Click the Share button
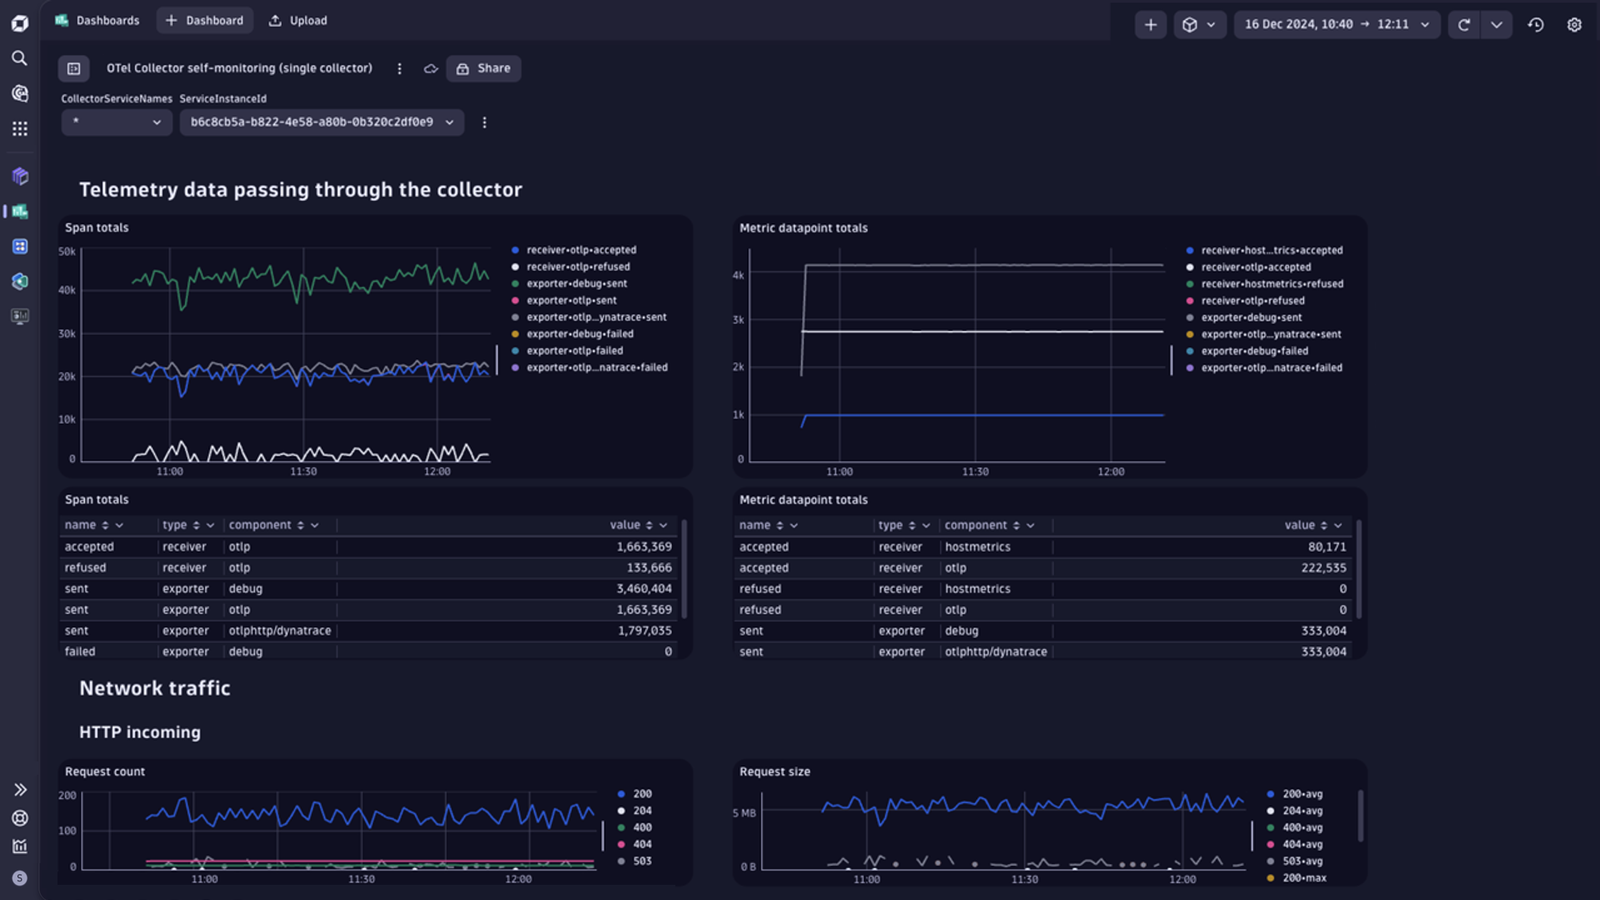 [x=484, y=69]
